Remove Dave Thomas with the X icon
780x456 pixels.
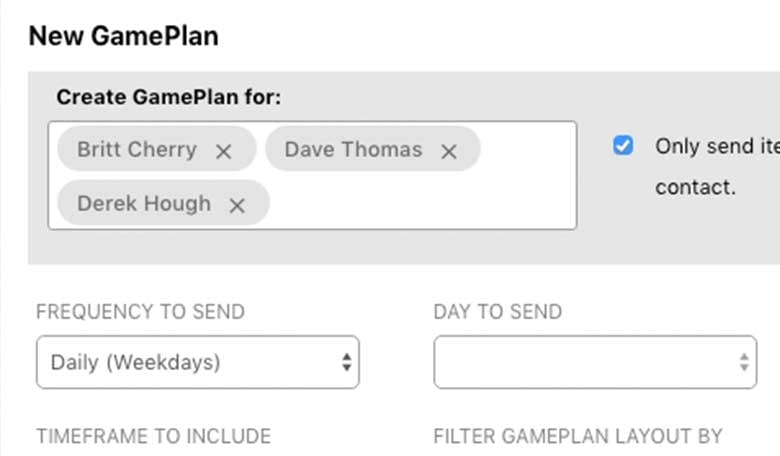pos(449,151)
